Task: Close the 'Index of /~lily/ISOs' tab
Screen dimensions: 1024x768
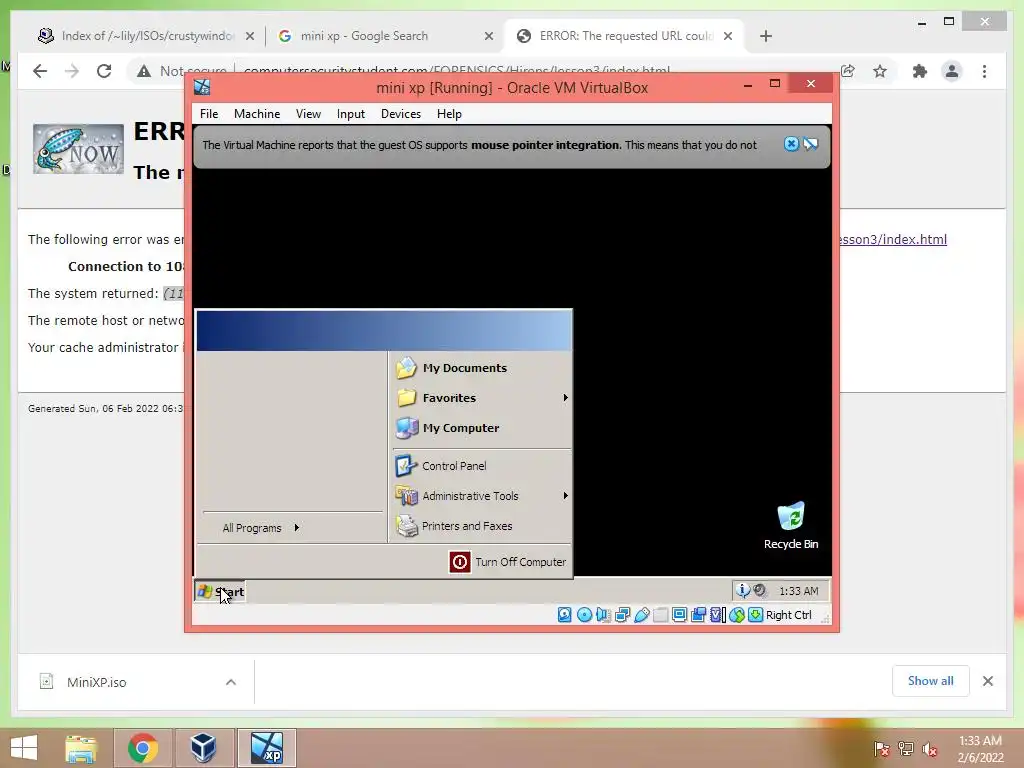Action: click(249, 36)
